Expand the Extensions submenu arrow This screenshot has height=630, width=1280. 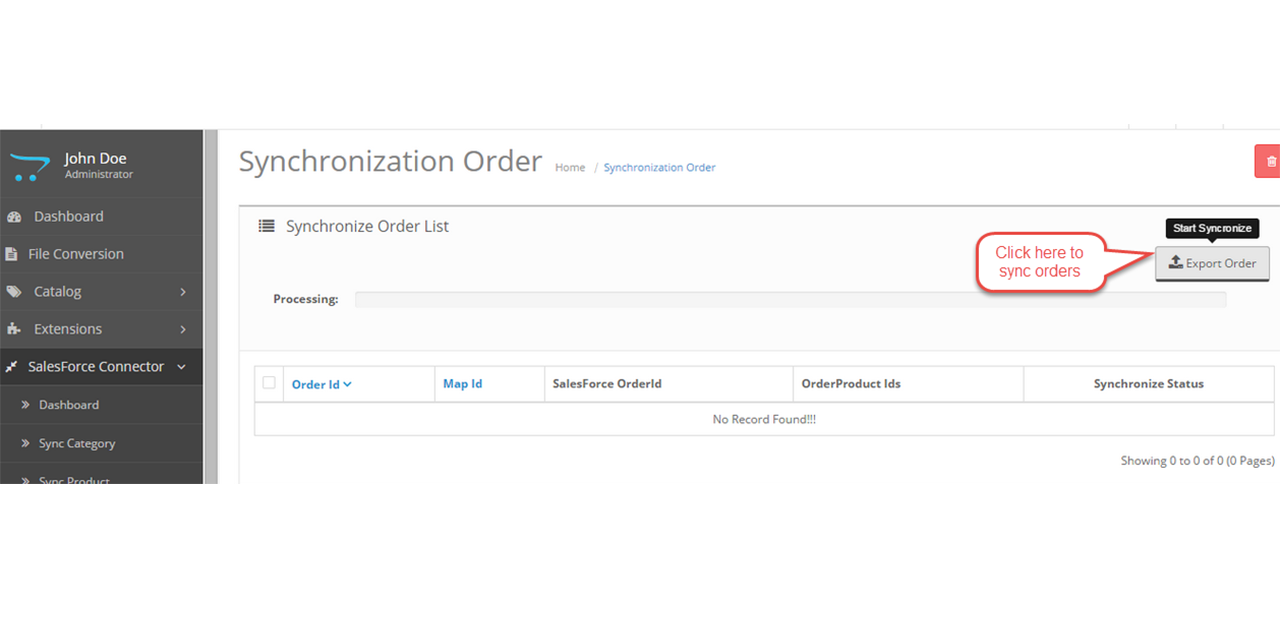click(183, 329)
